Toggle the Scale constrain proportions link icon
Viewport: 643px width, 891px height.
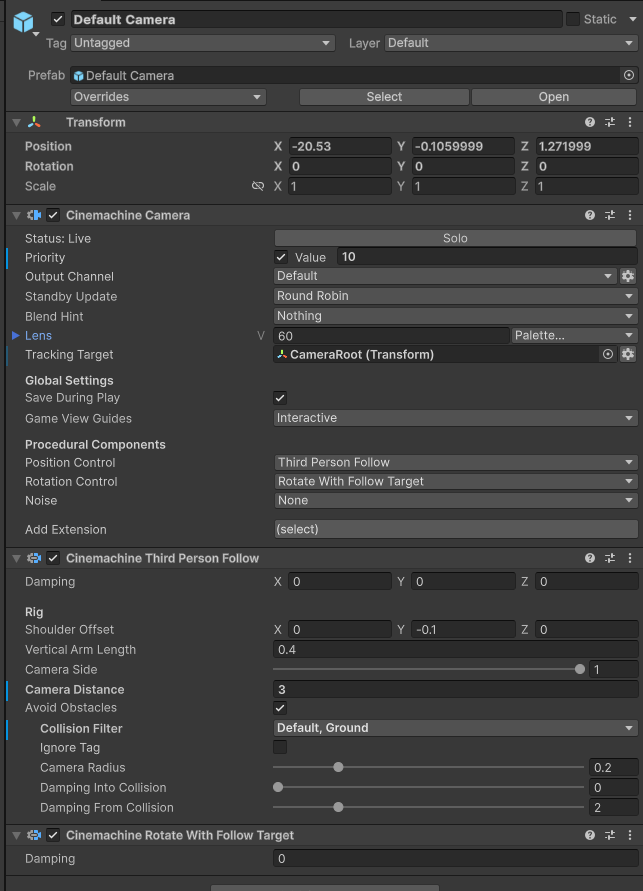tap(258, 187)
